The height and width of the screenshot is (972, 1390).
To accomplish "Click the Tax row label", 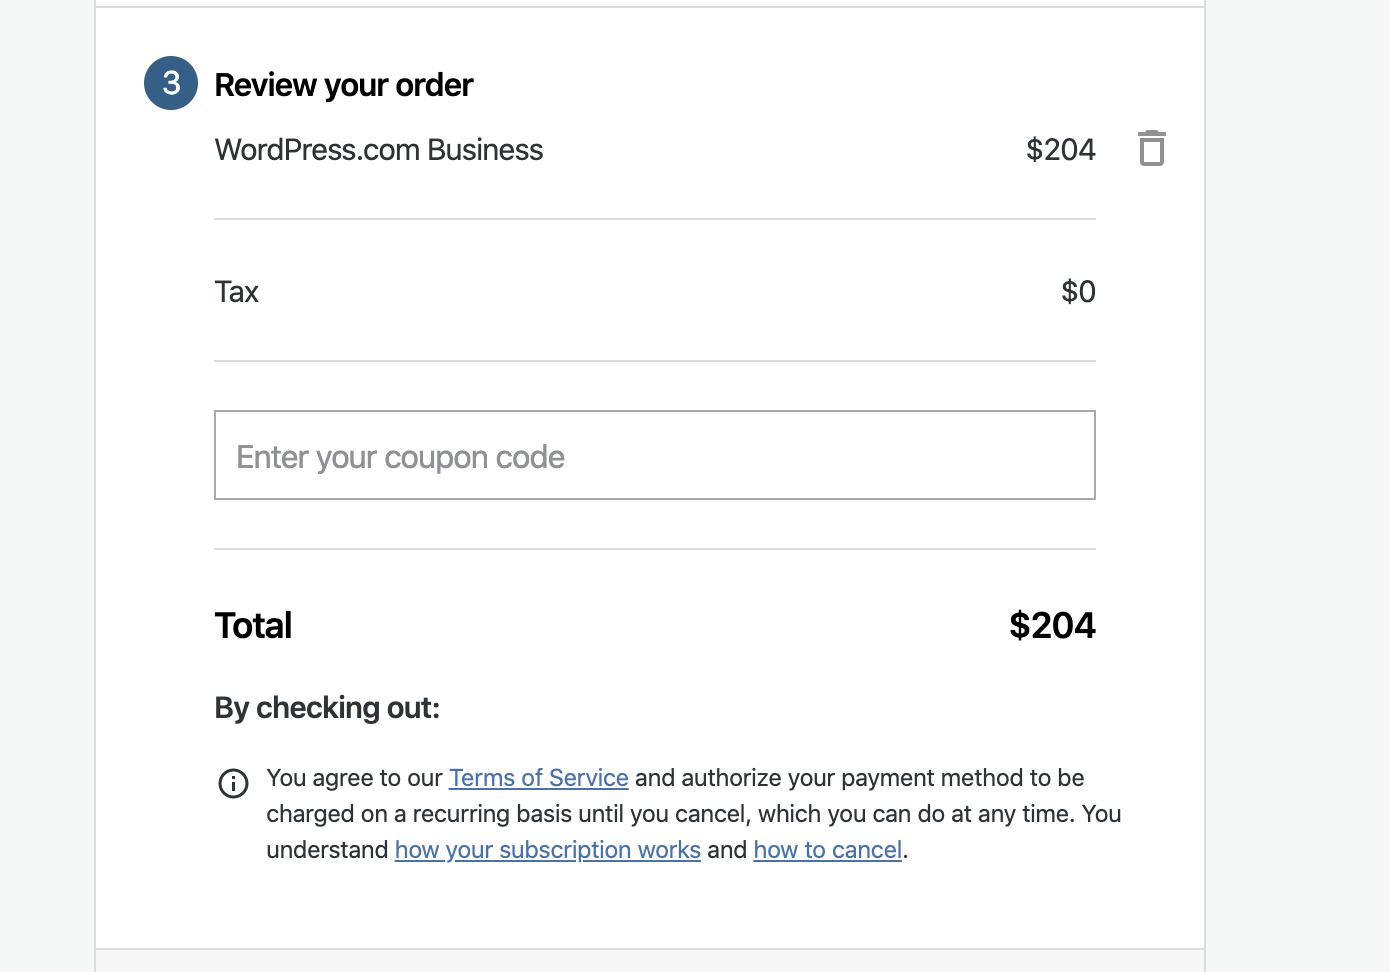I will point(236,292).
